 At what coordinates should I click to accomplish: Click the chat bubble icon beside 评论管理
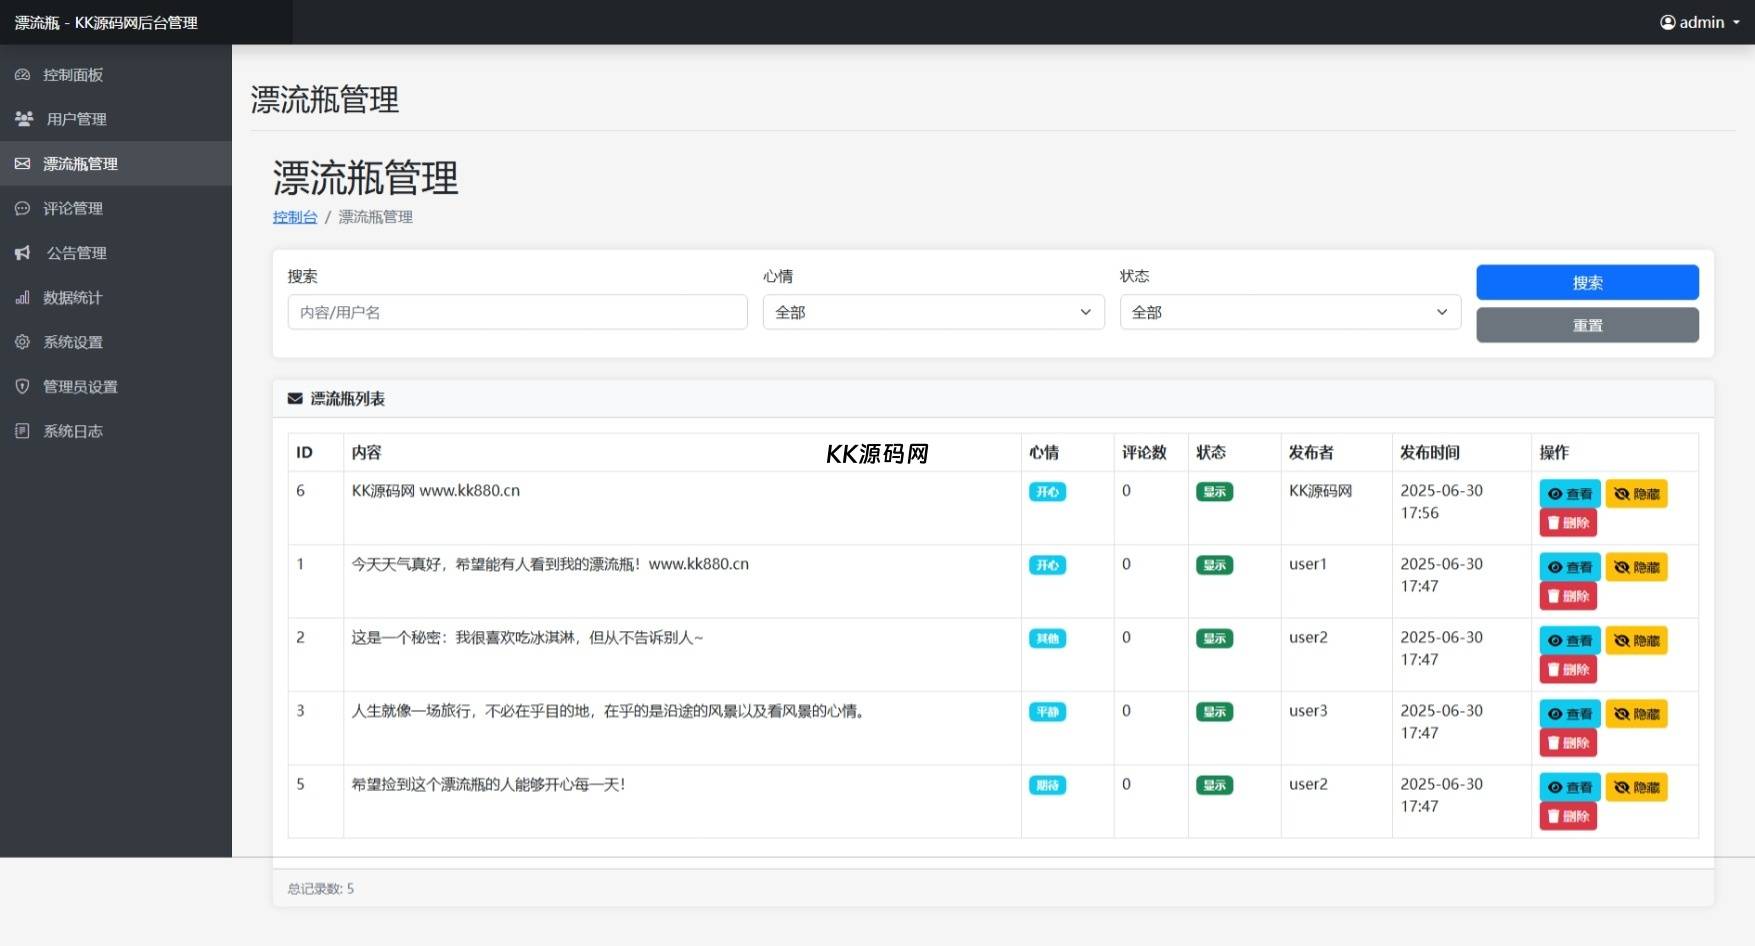(x=22, y=208)
